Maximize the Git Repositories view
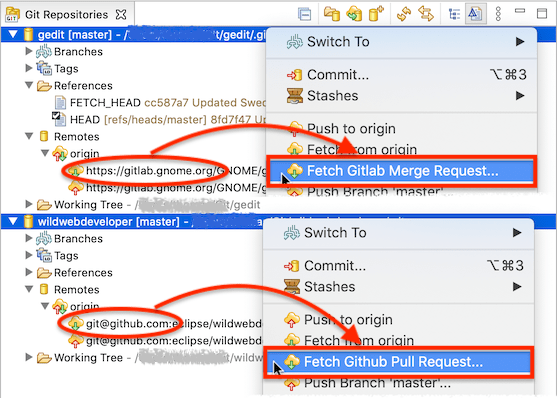This screenshot has width=557, height=398. click(542, 14)
